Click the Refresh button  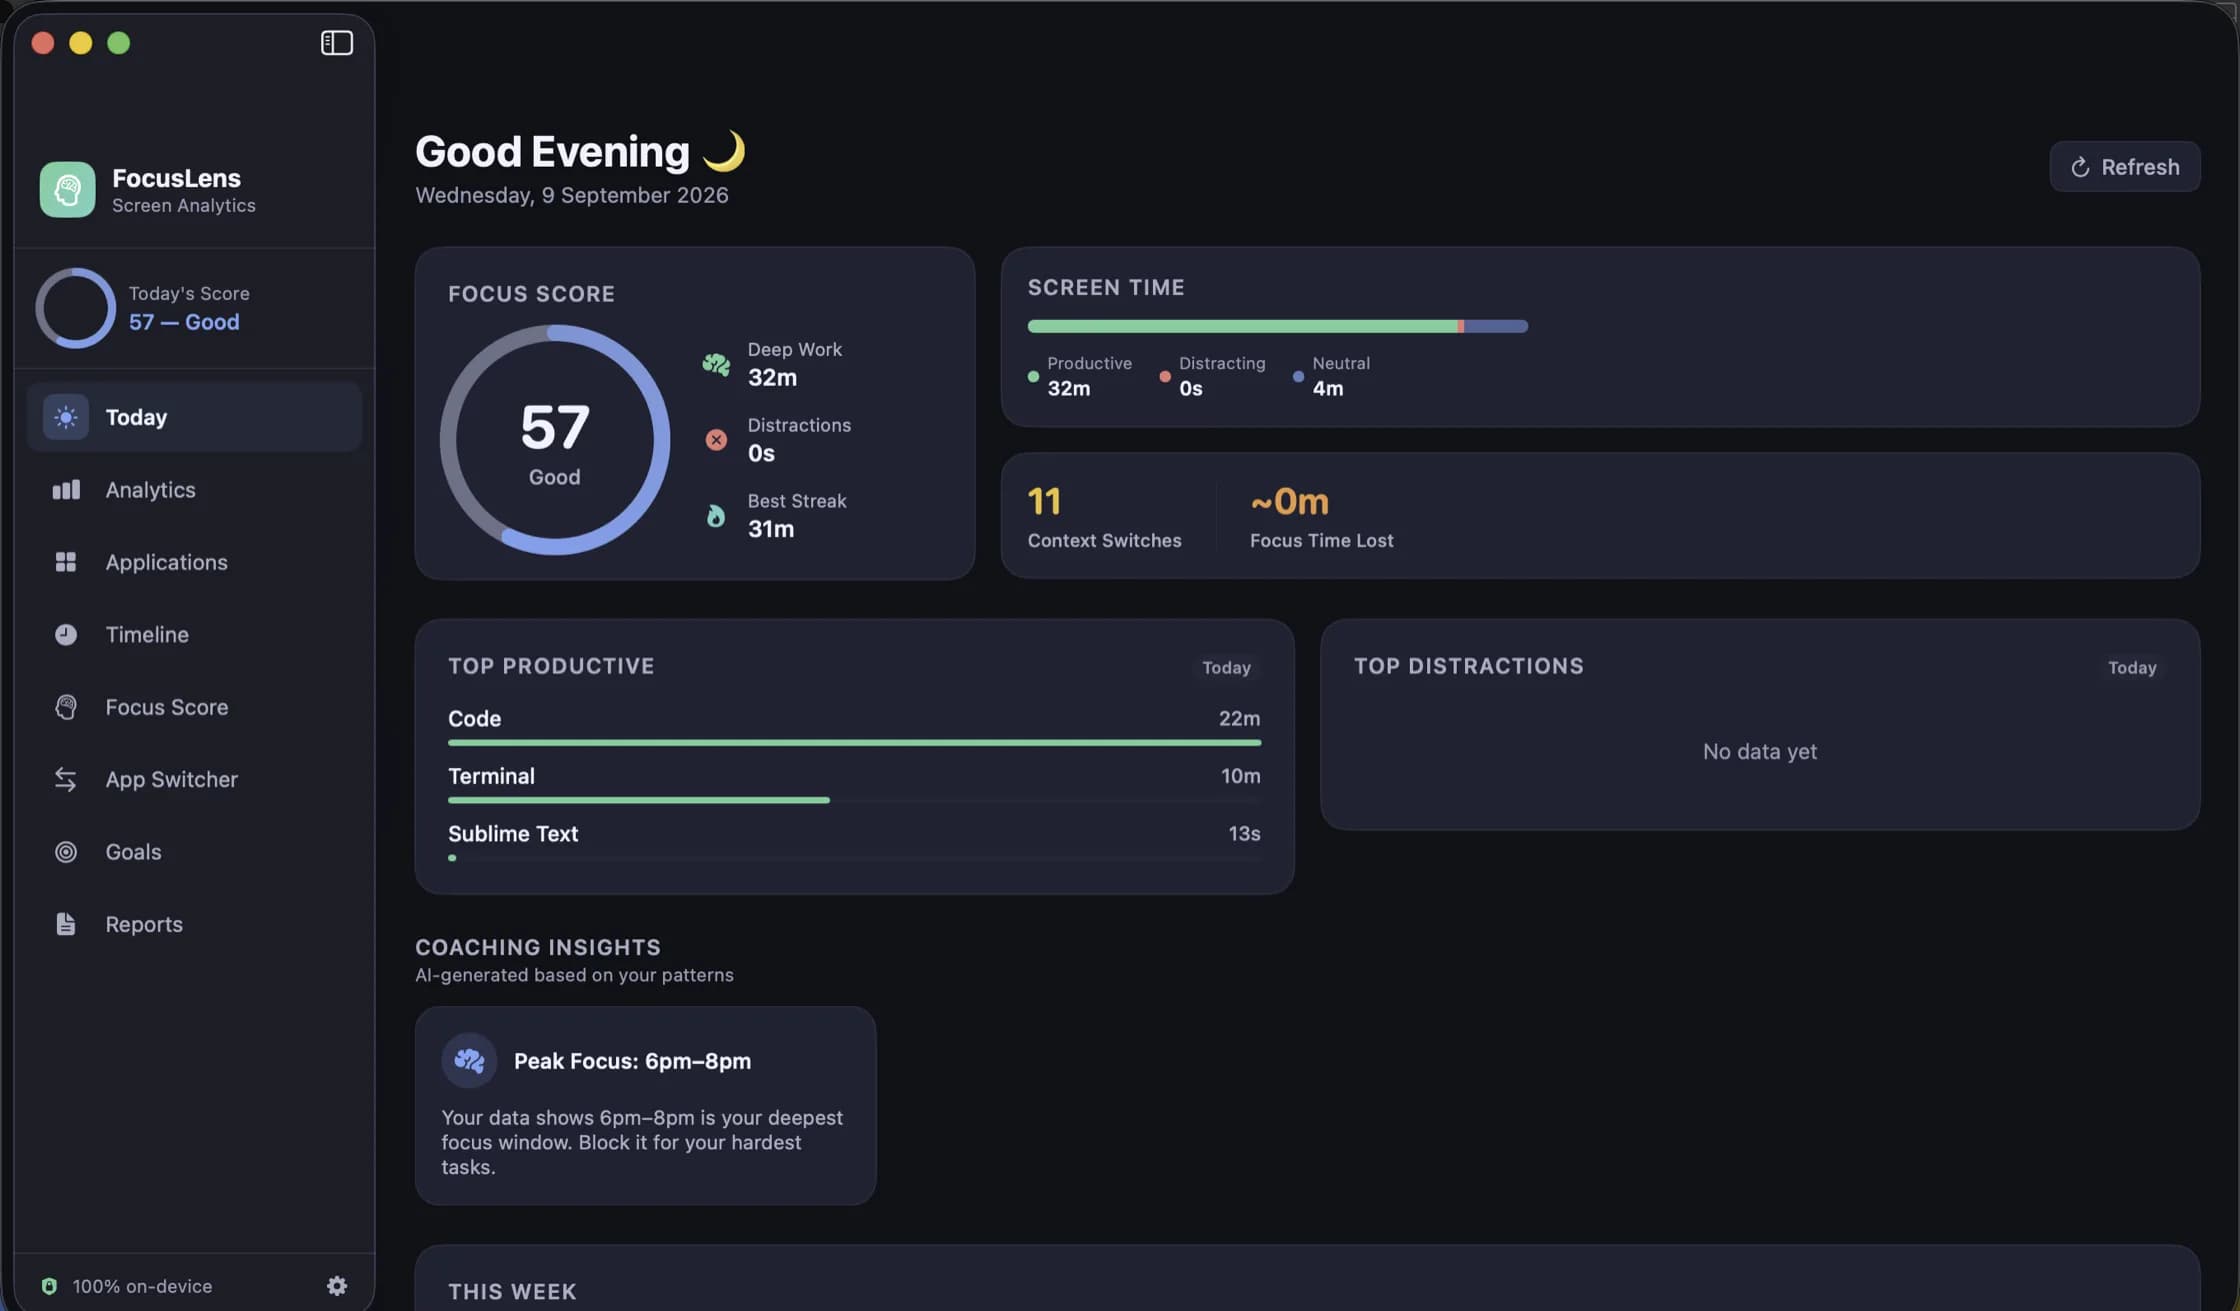2125,167
